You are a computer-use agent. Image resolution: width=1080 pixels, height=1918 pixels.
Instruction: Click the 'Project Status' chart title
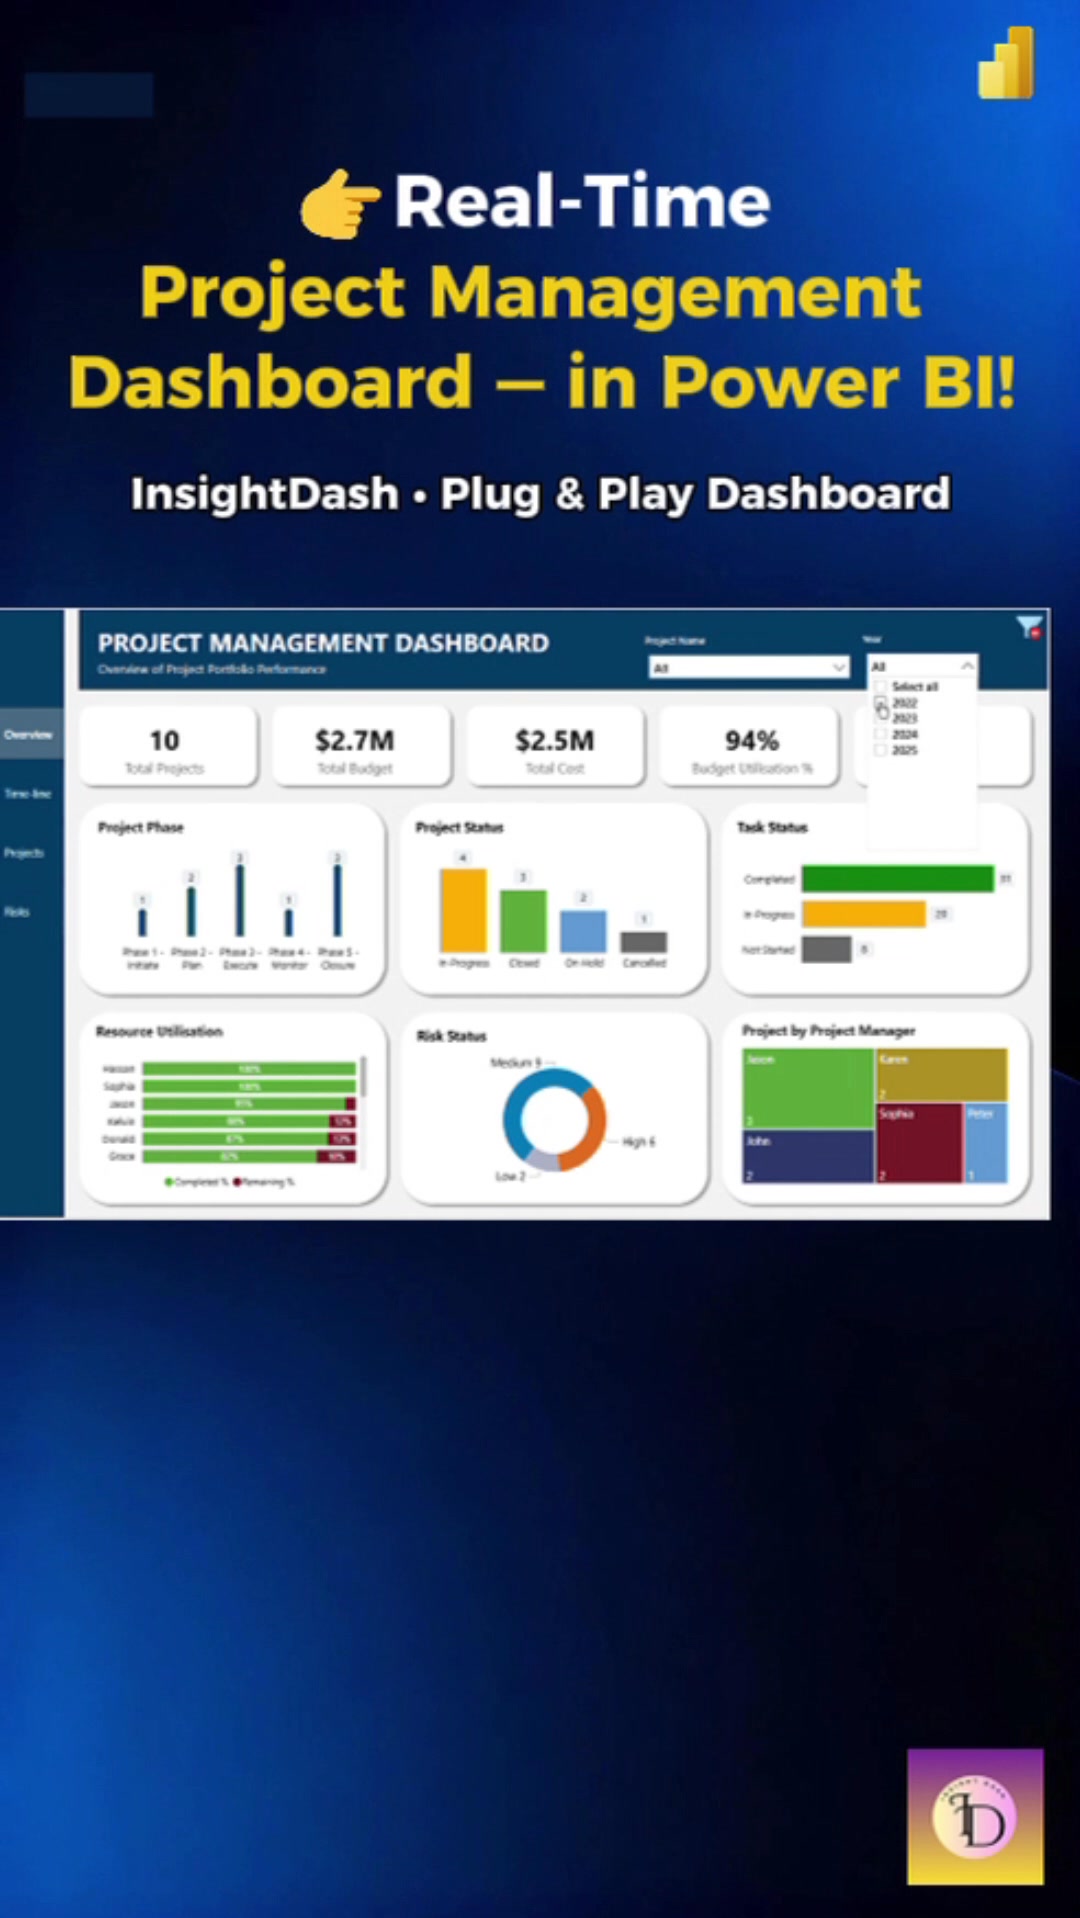pyautogui.click(x=460, y=827)
